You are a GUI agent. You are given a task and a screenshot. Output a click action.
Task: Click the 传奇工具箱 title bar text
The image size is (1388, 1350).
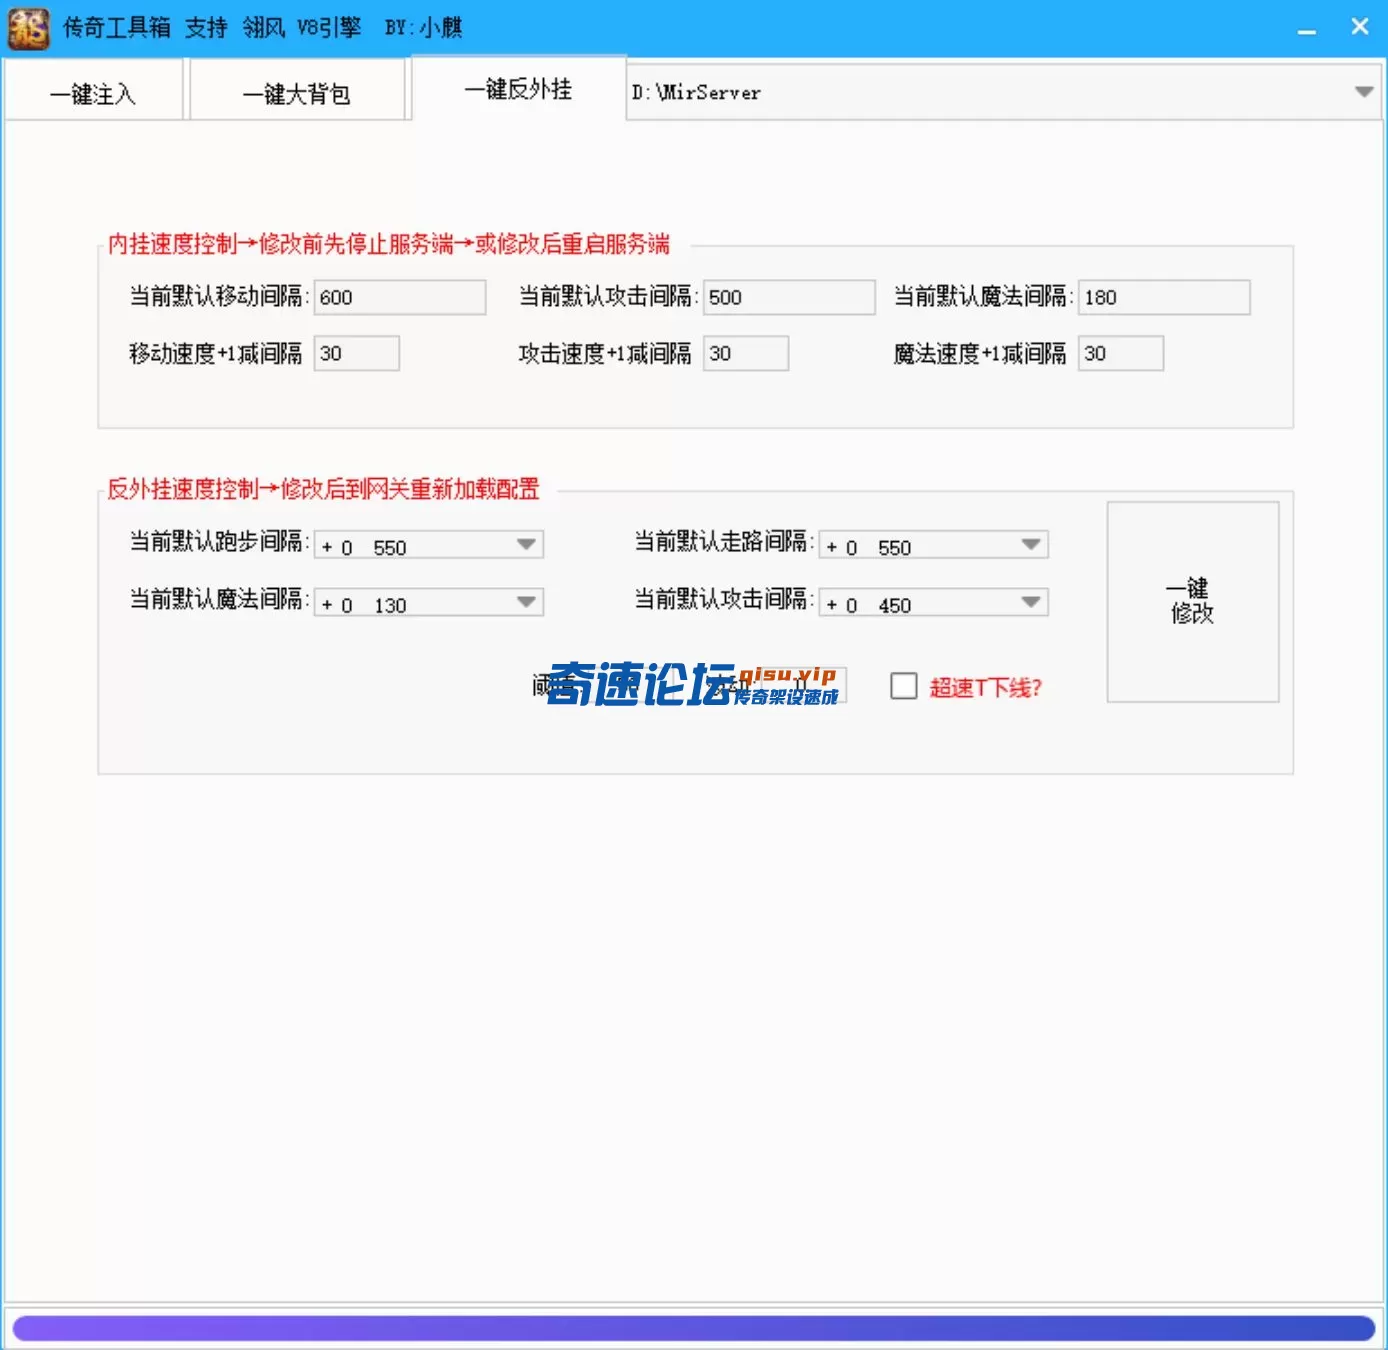point(262,28)
